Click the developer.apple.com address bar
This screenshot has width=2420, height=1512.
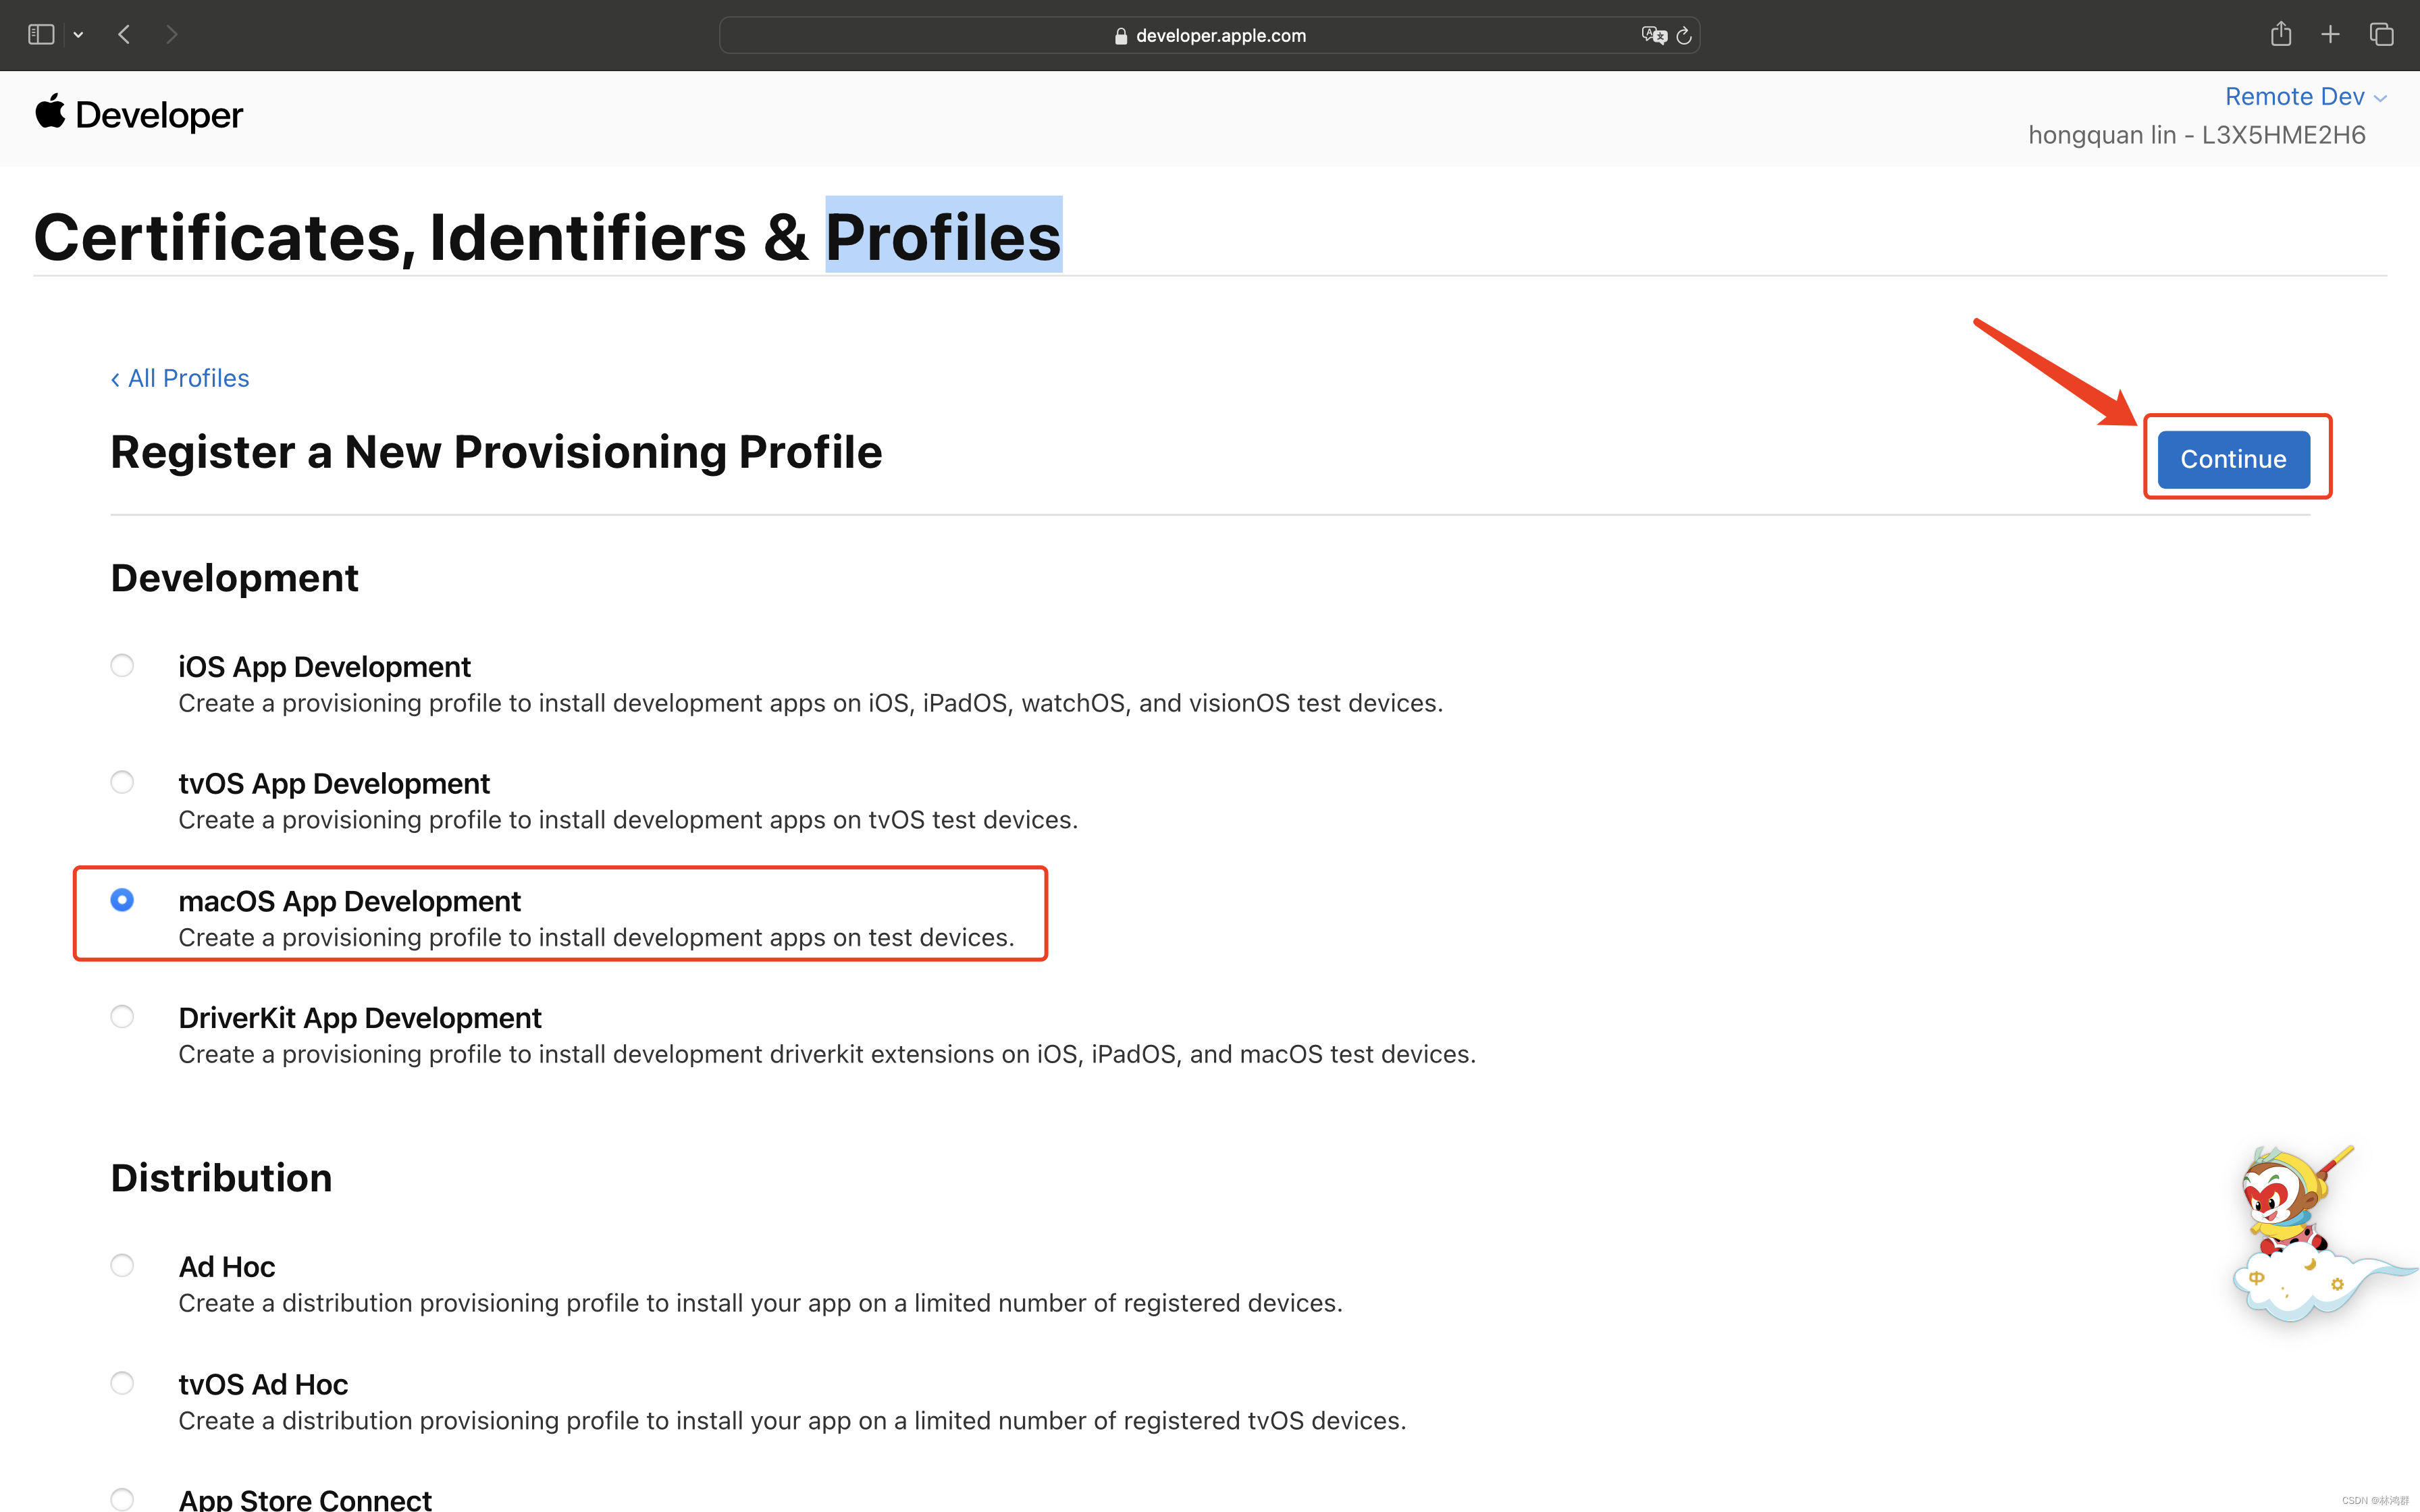[1209, 35]
